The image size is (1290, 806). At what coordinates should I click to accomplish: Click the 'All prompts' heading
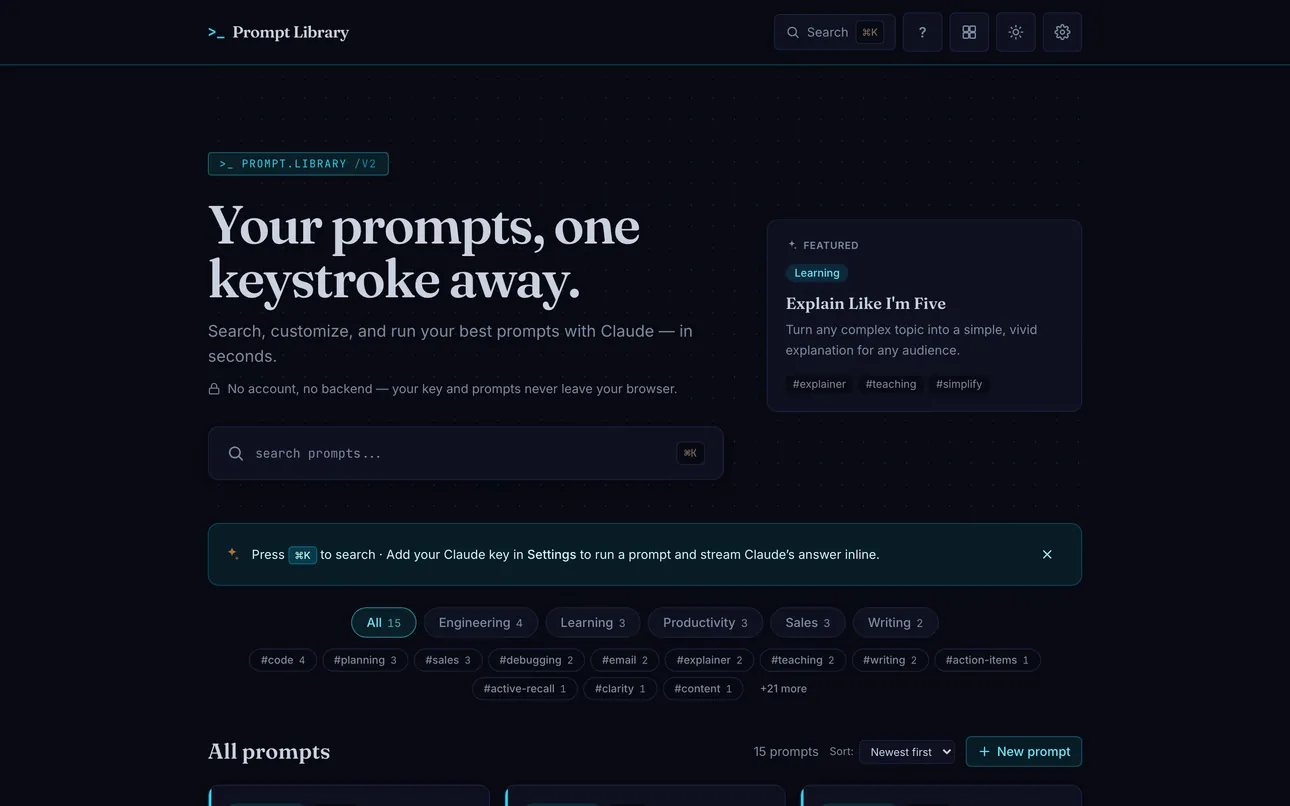pyautogui.click(x=269, y=752)
